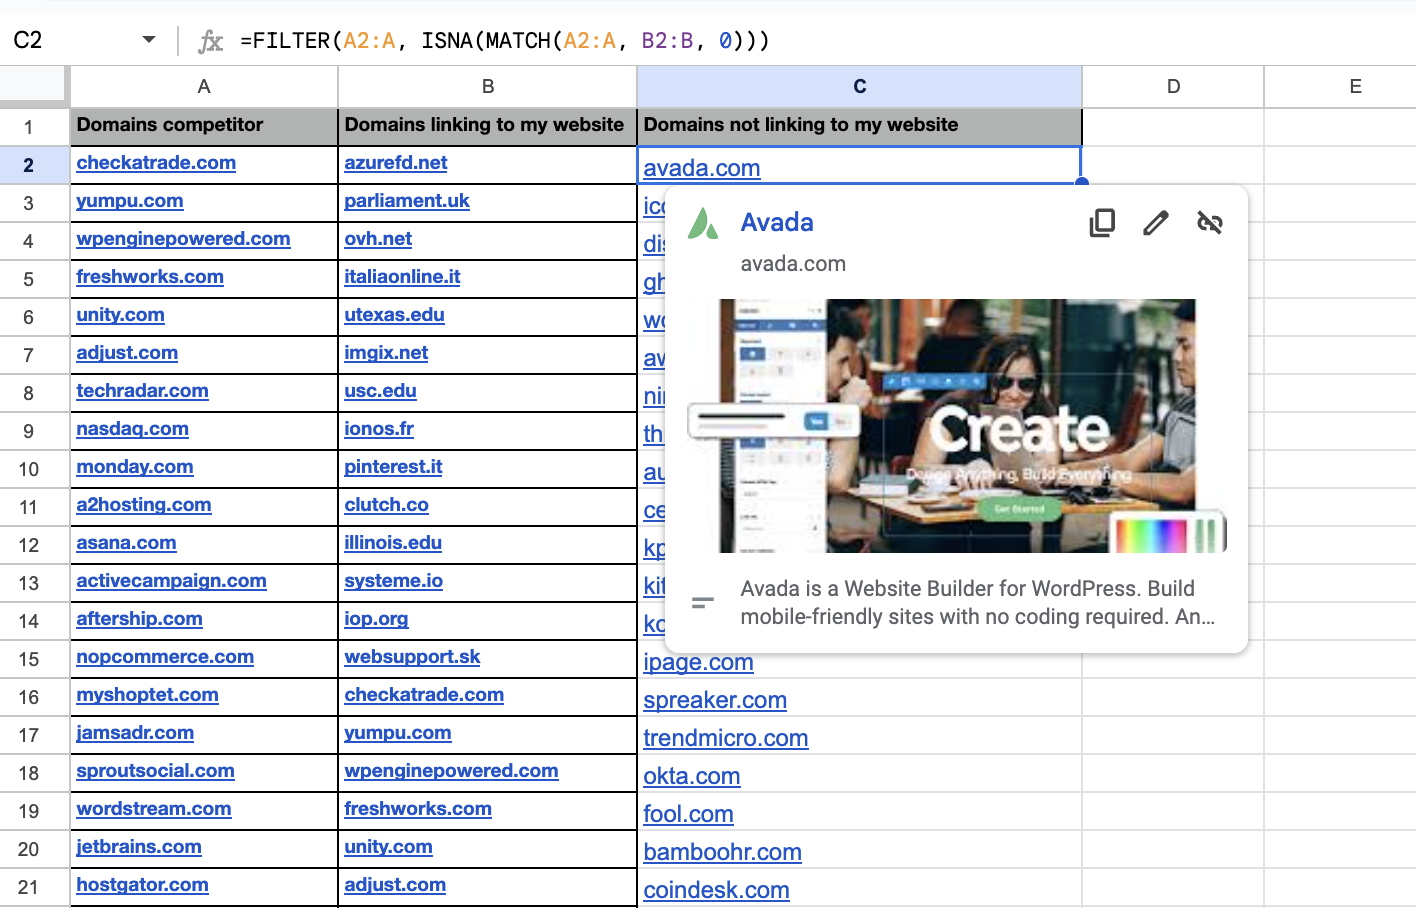Open yumpu.com link in column A
Viewport: 1416px width, 908px height.
[x=130, y=201]
